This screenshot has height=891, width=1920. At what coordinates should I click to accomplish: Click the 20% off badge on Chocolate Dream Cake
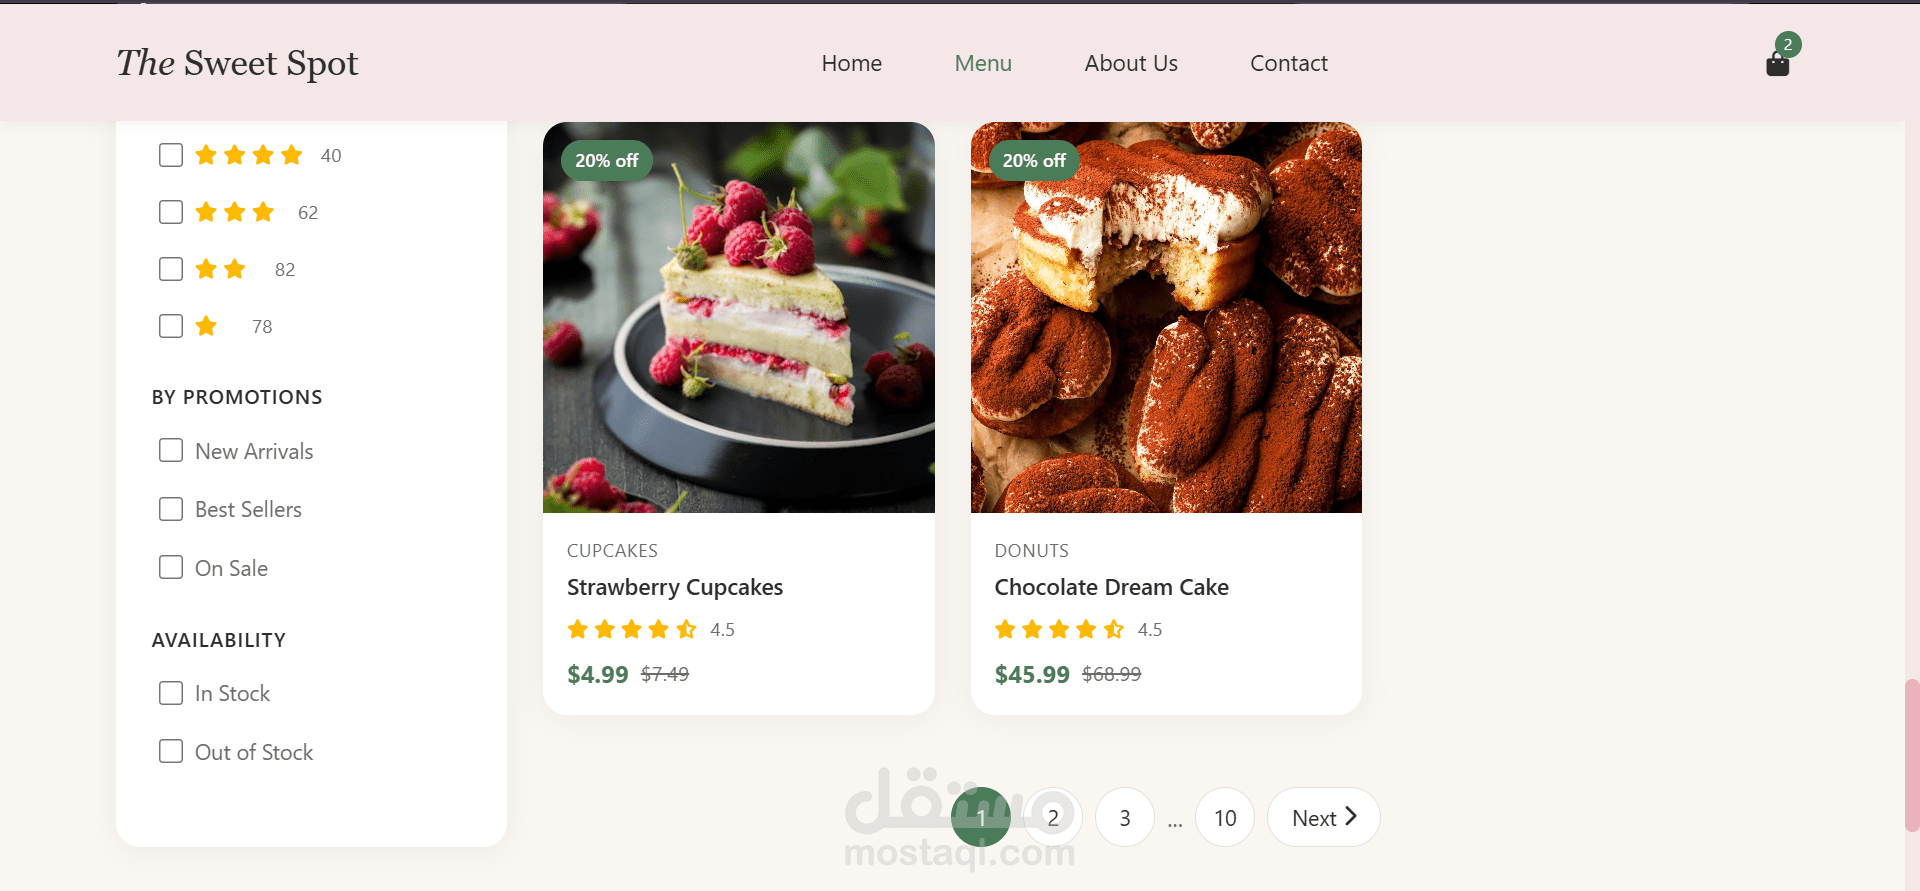tap(1034, 160)
